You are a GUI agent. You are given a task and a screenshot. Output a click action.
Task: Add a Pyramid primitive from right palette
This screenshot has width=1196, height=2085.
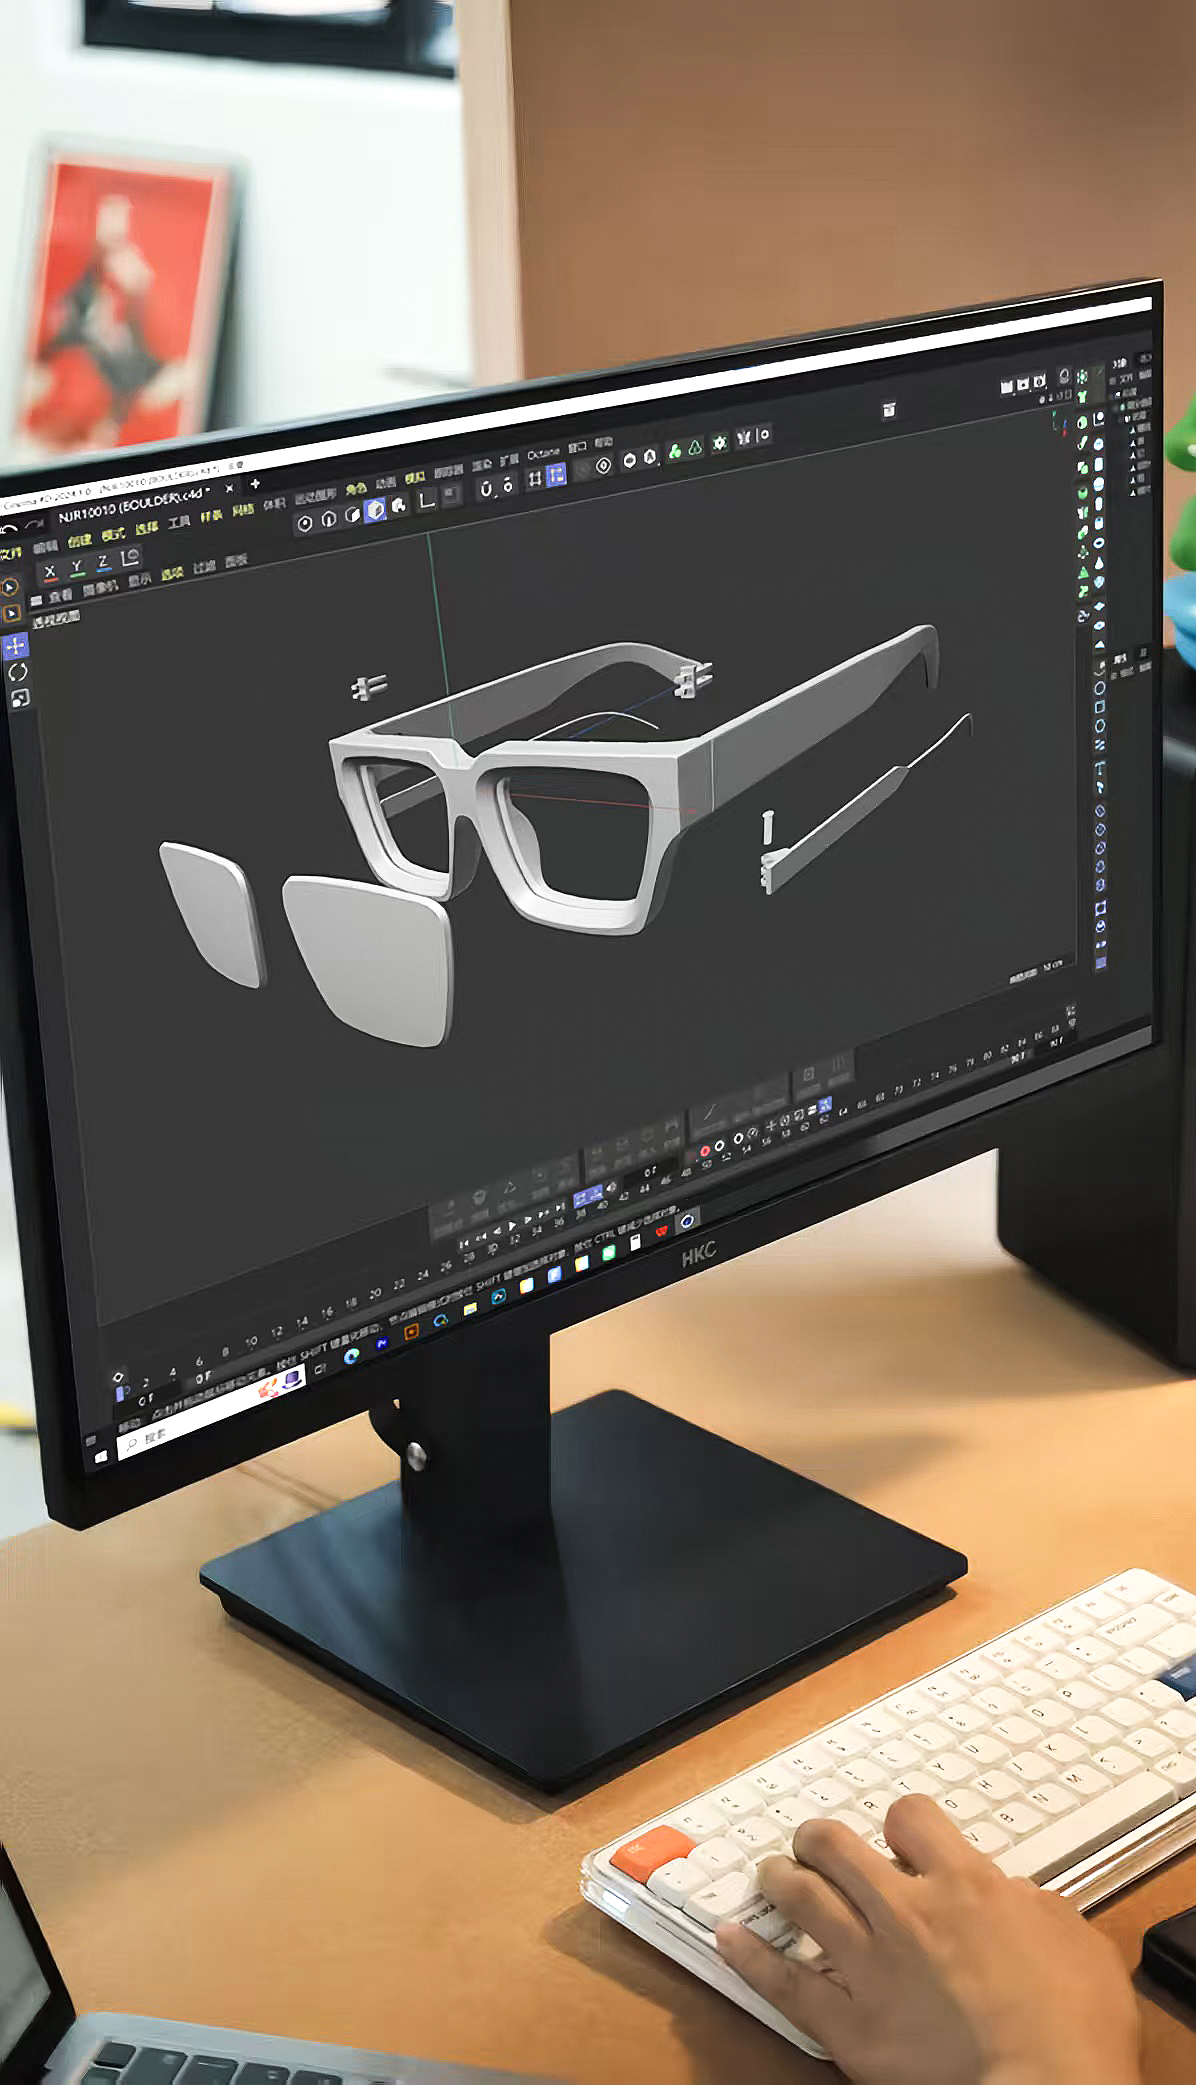(x=1100, y=643)
